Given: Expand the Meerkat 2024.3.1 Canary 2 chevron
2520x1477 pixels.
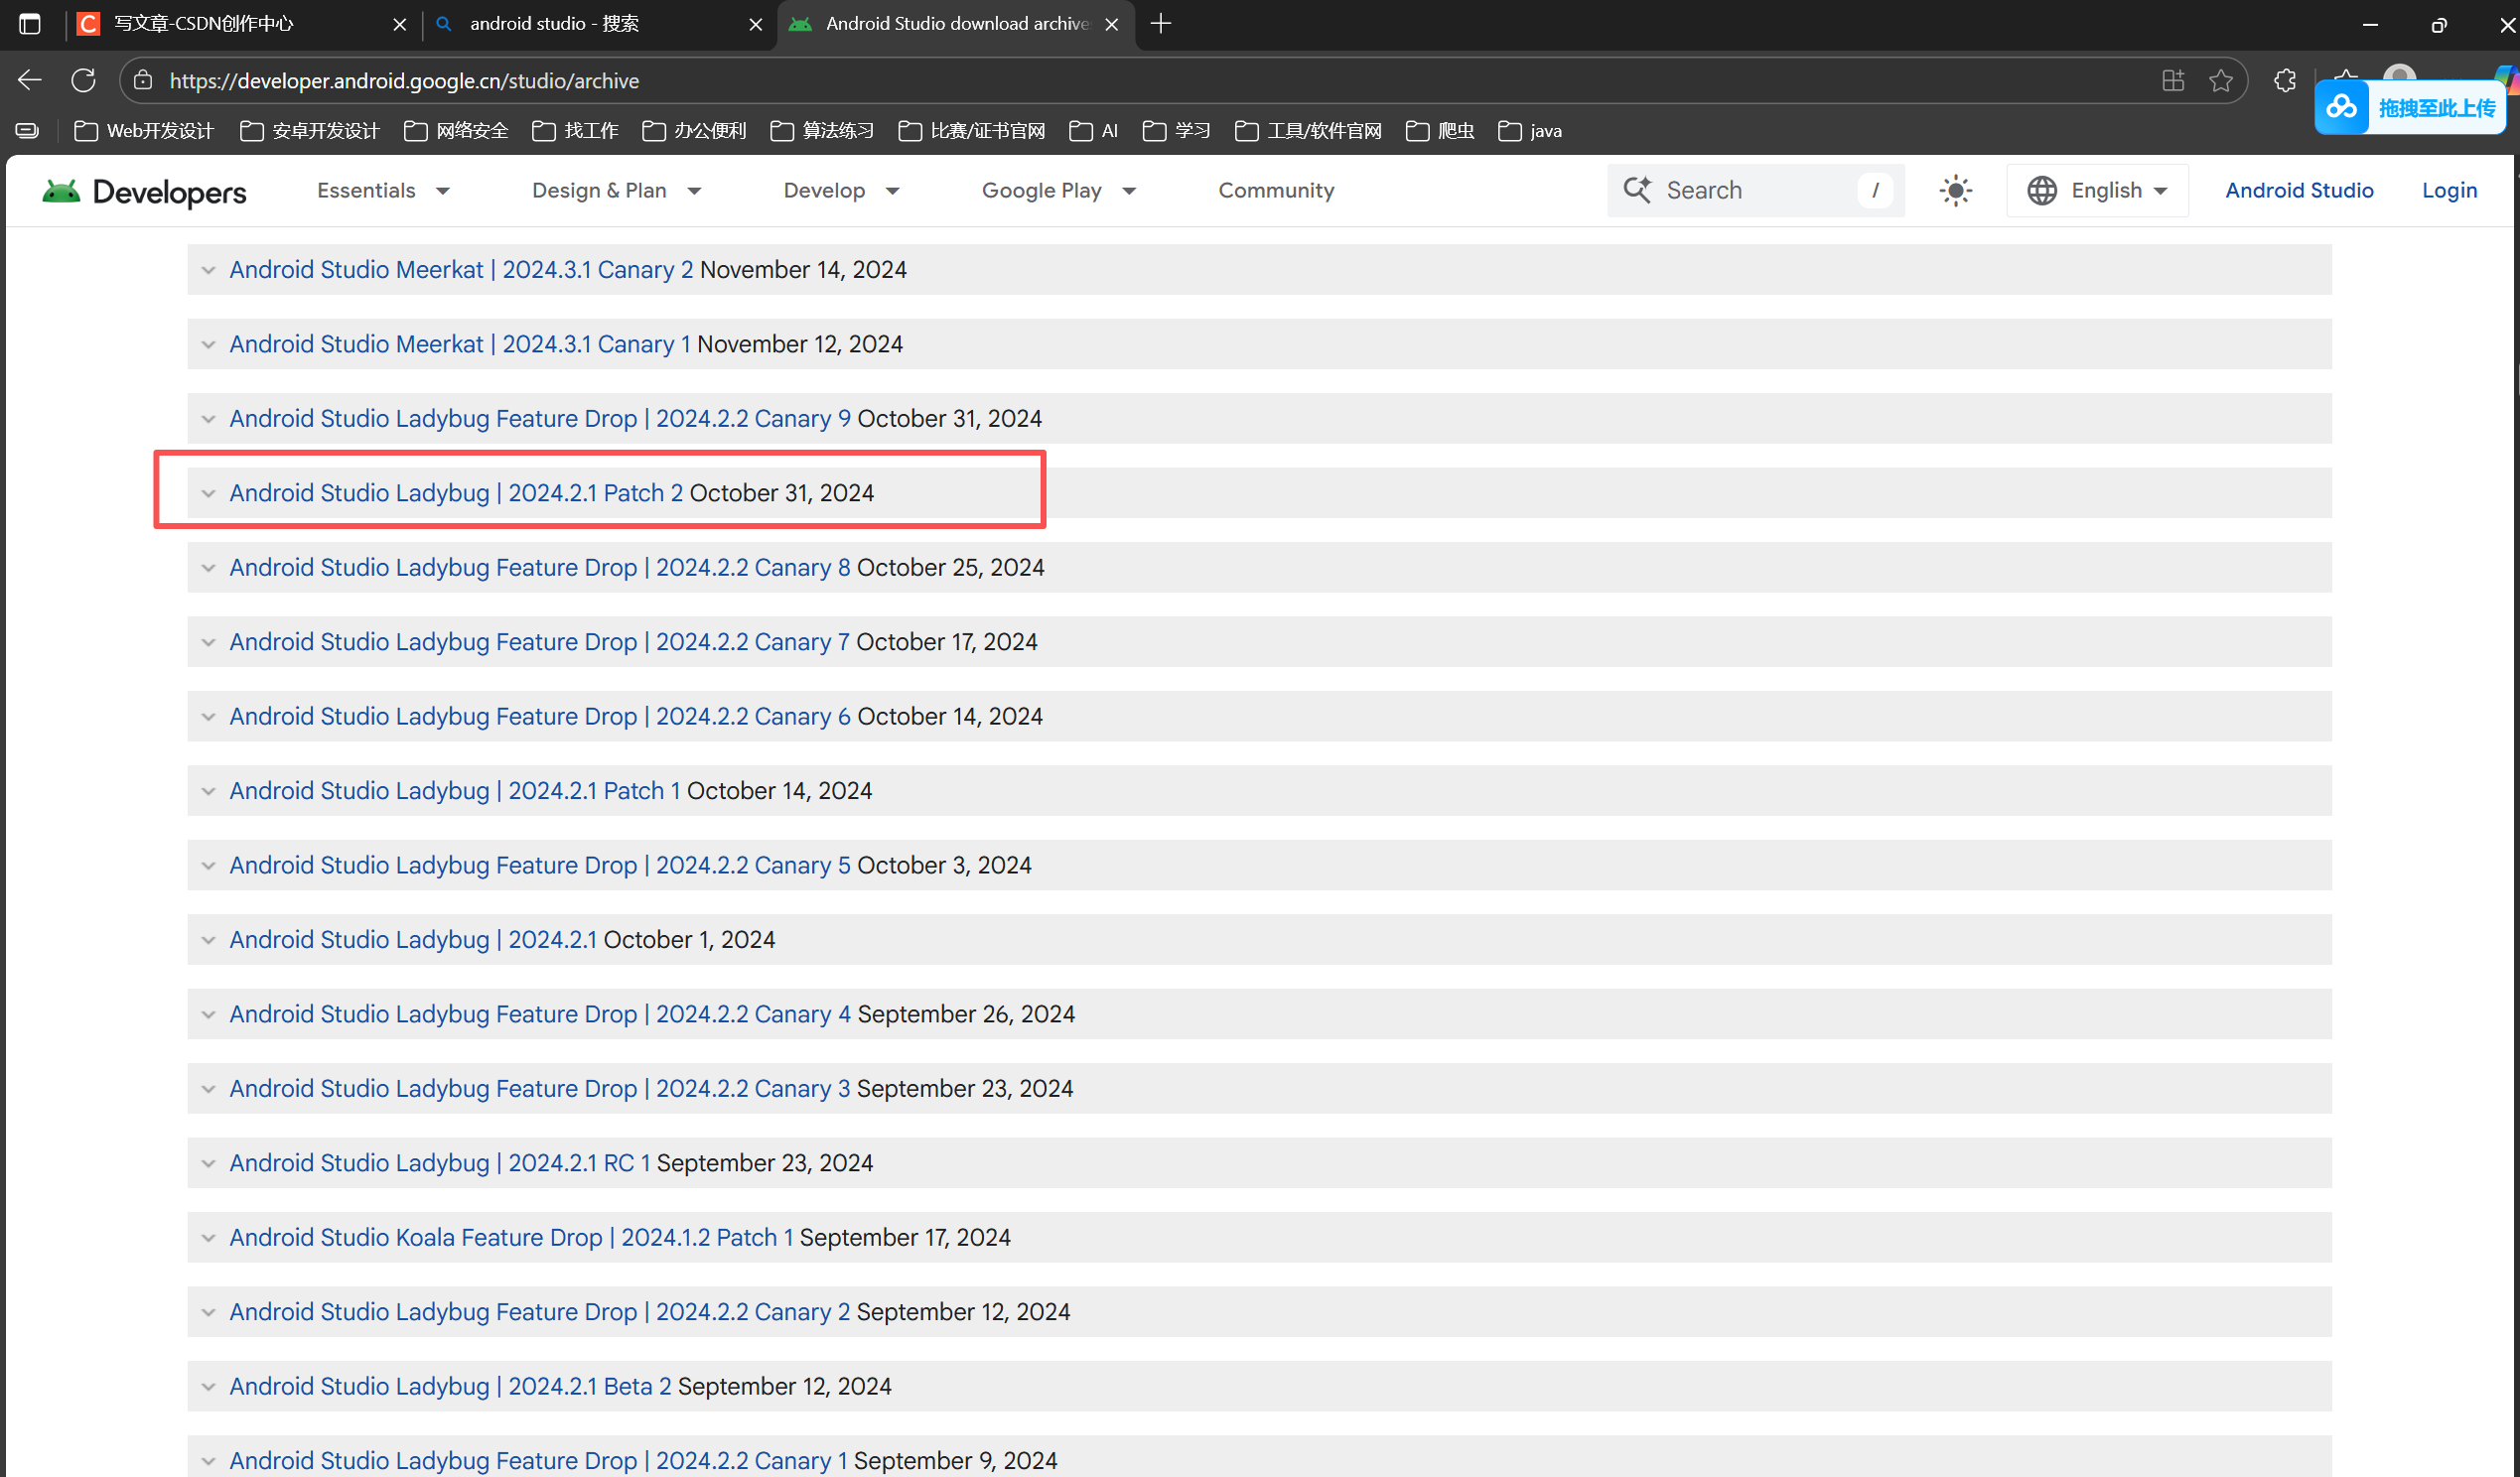Looking at the screenshot, I should point(208,270).
